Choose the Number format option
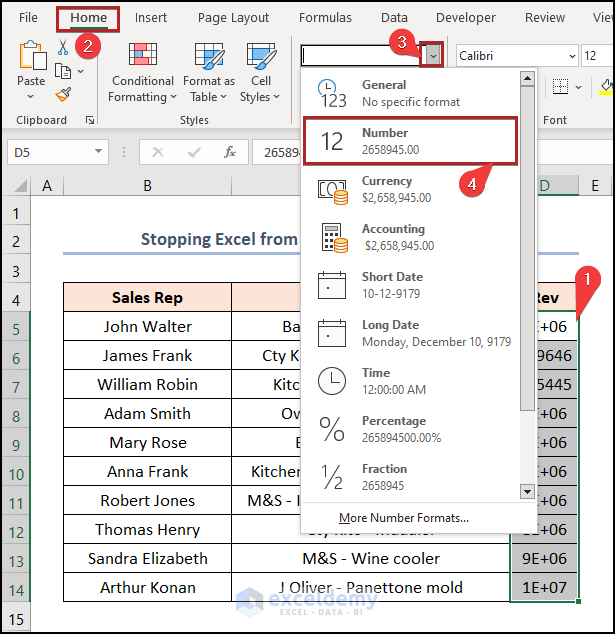 (410, 141)
